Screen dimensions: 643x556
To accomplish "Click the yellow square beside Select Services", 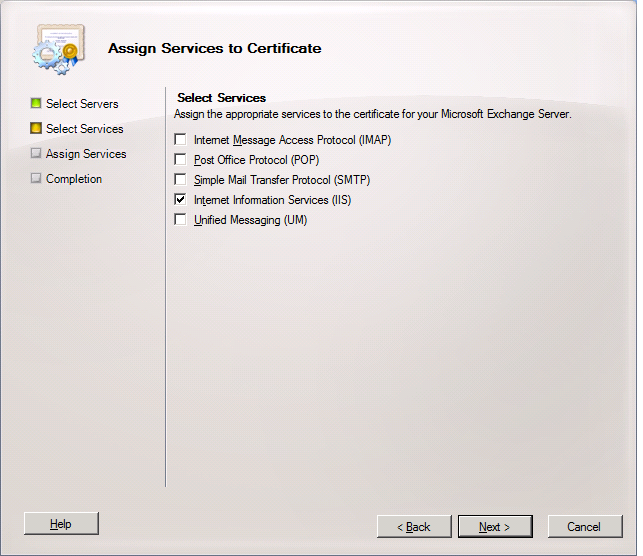I will point(36,129).
